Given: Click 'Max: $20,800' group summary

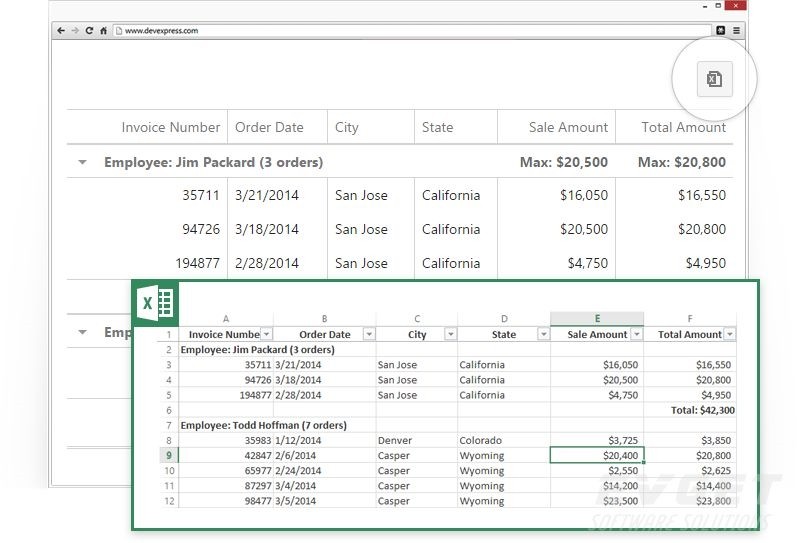Looking at the screenshot, I should 682,162.
